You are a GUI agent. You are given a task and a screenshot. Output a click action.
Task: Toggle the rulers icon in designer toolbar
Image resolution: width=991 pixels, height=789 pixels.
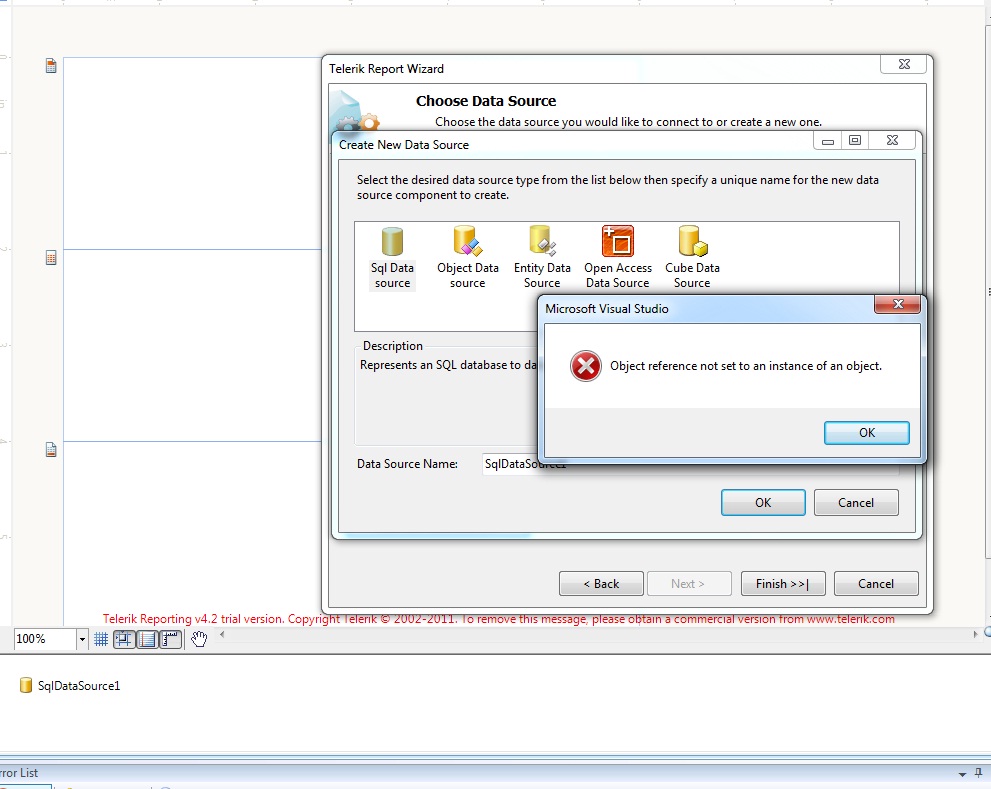(171, 639)
